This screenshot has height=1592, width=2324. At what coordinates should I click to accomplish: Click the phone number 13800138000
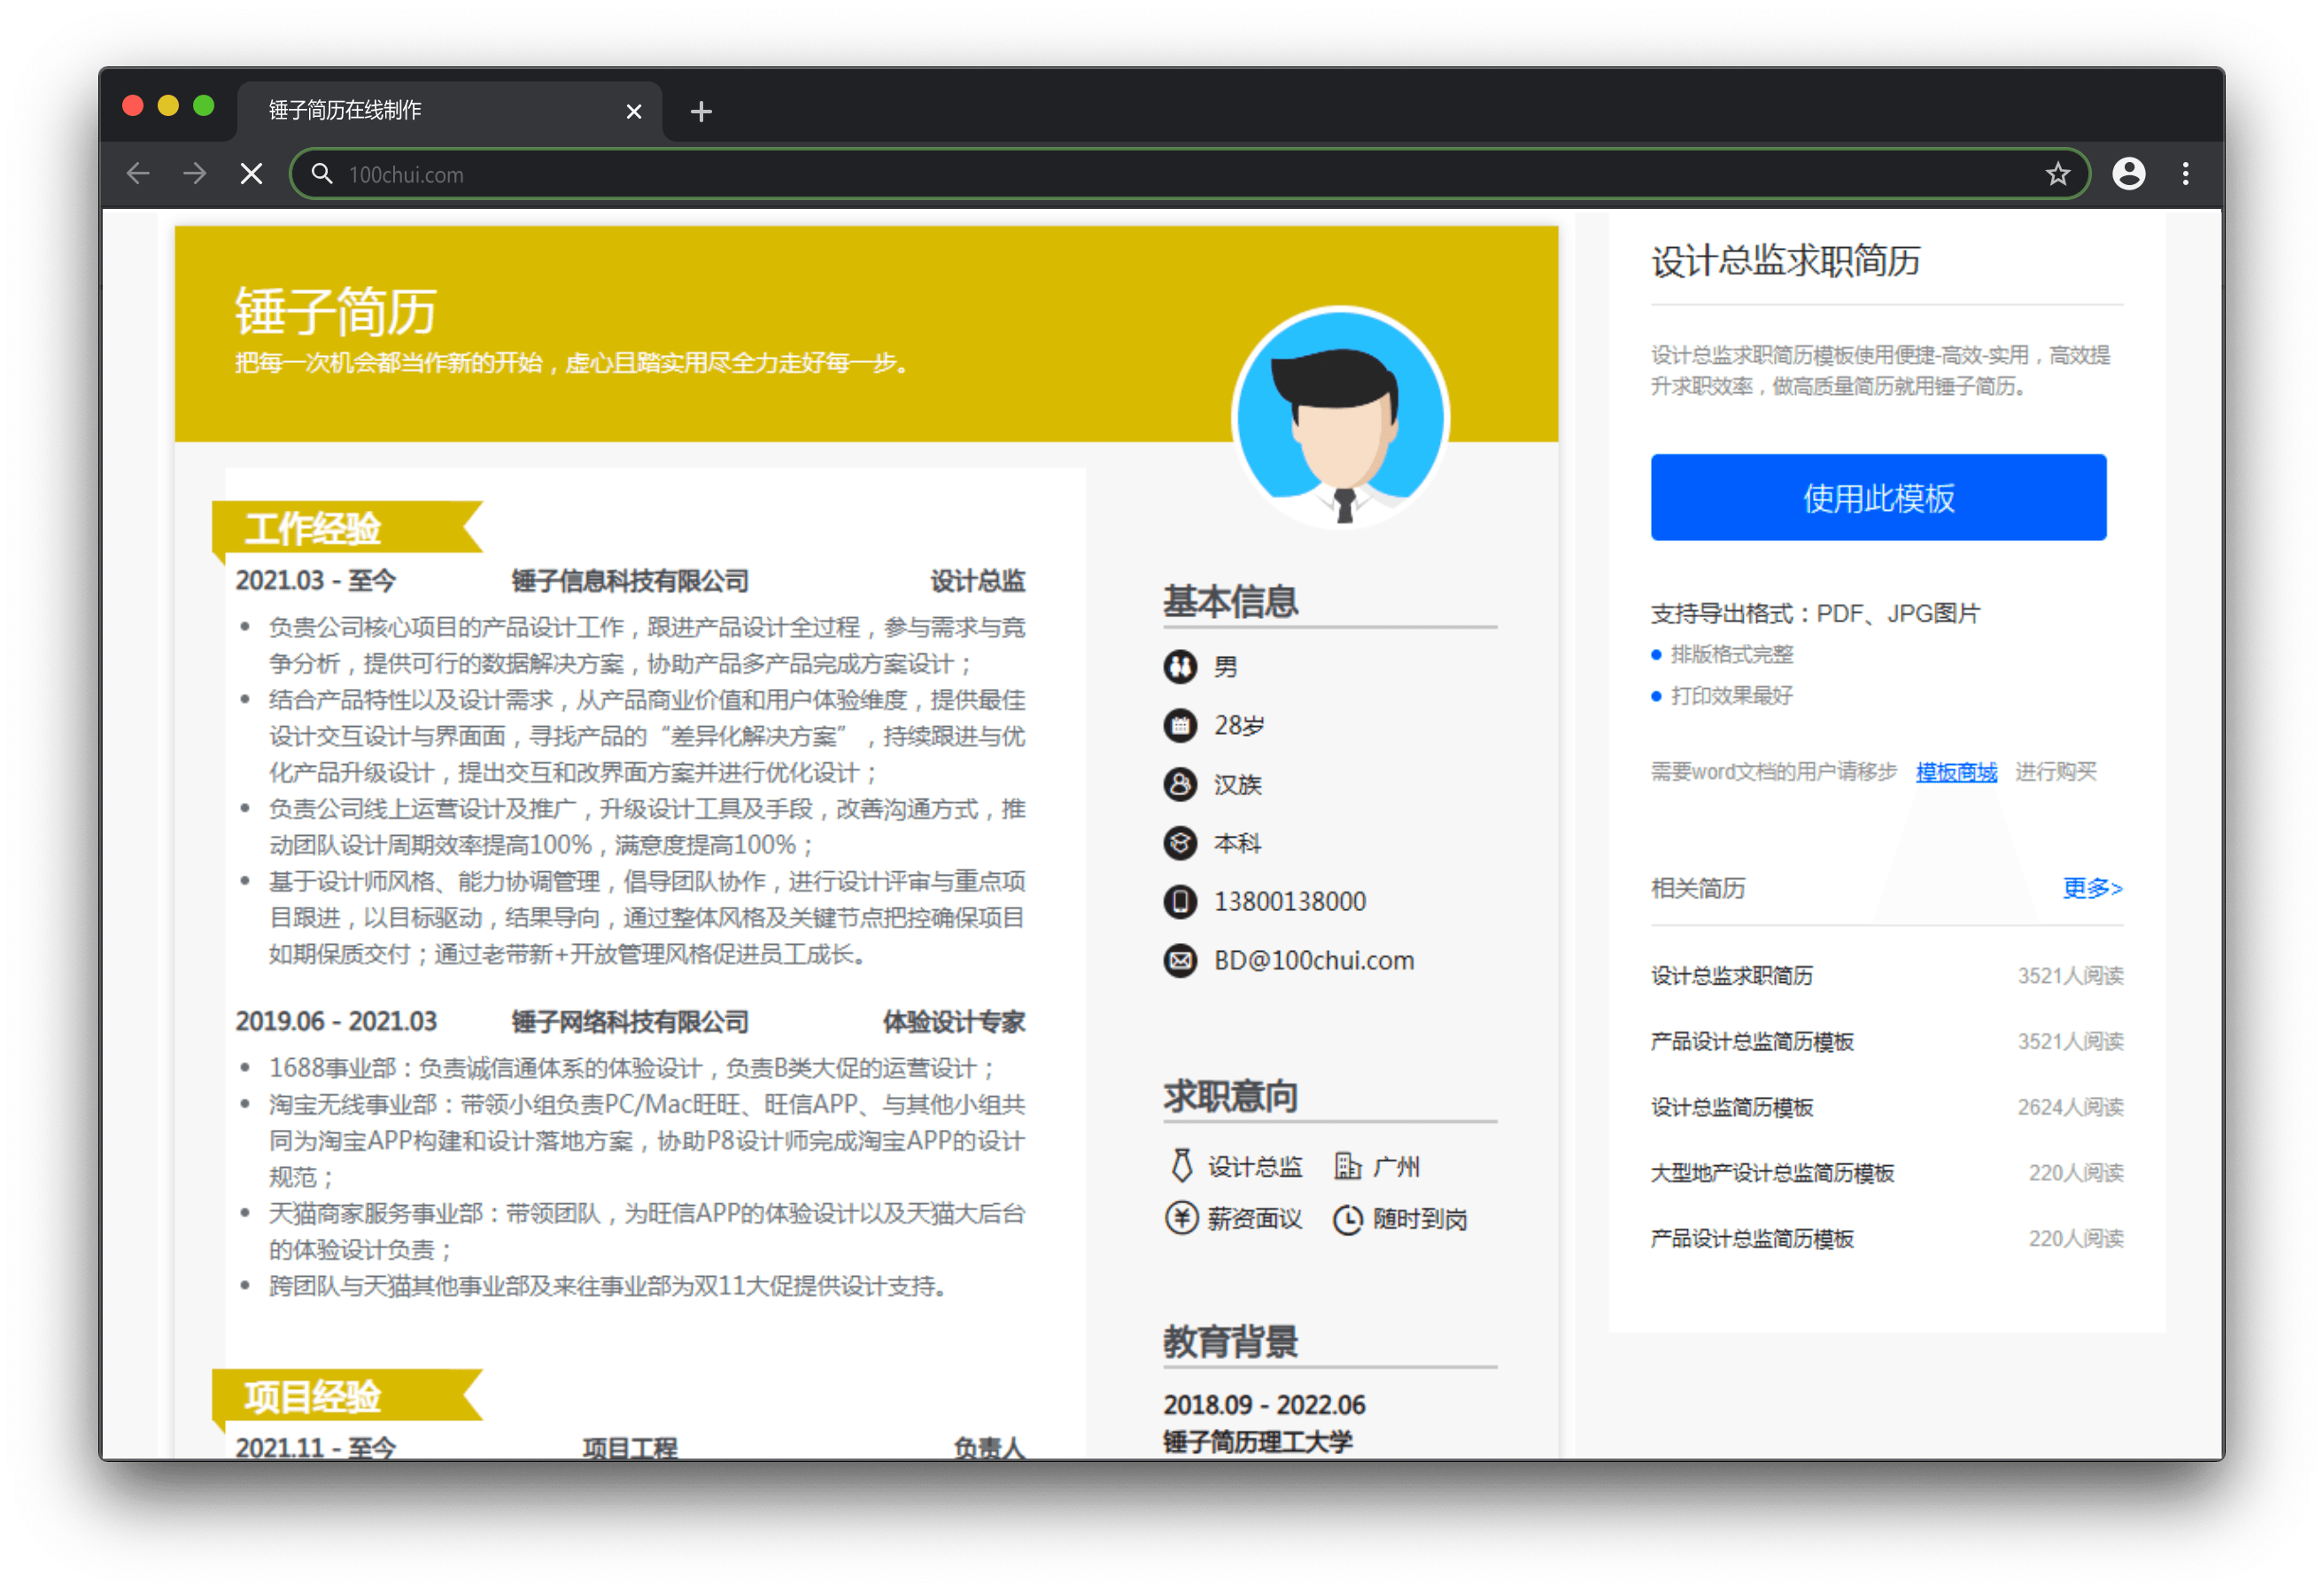[1289, 901]
